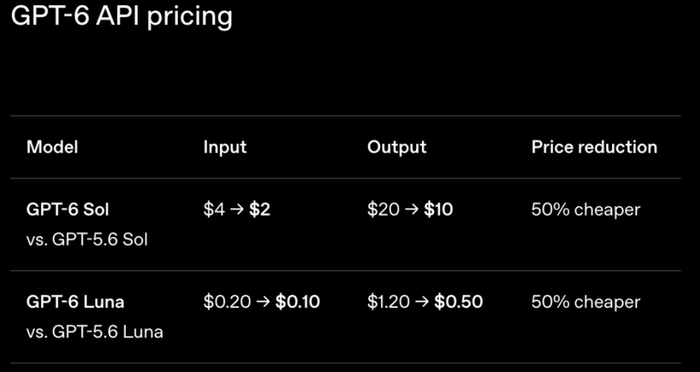Click the arrow between $4 and $2

click(237, 210)
